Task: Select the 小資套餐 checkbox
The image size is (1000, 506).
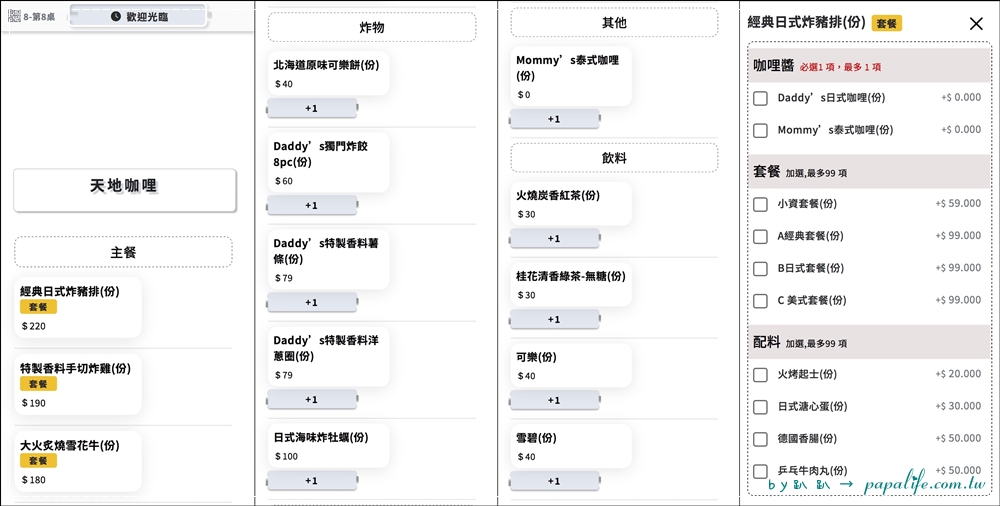Action: pos(760,204)
